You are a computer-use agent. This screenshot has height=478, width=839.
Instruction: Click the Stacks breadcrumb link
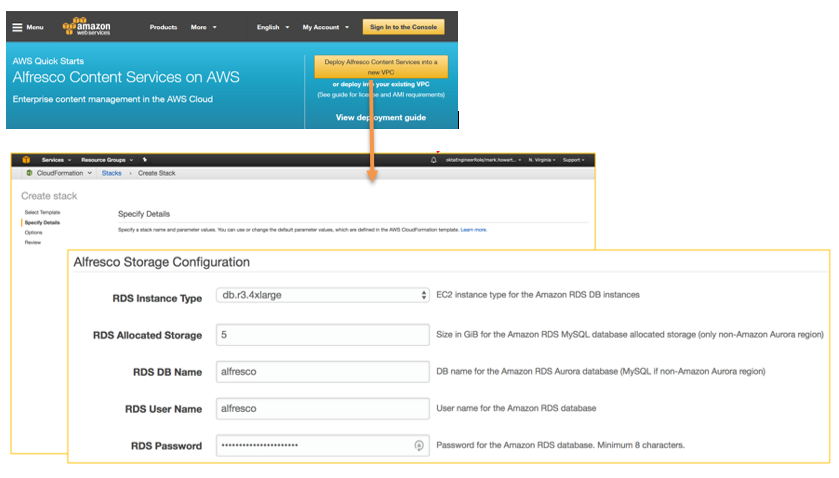click(111, 173)
